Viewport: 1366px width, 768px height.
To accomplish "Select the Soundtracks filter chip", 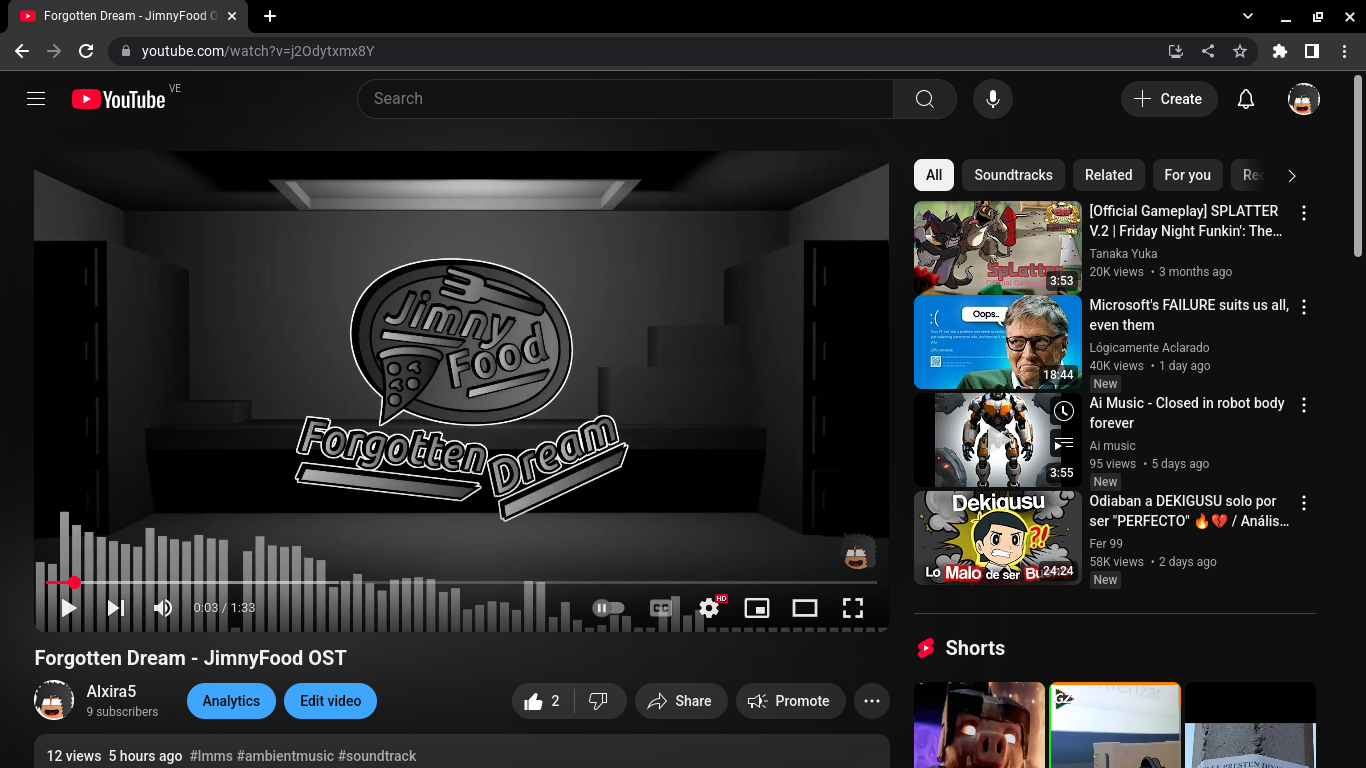I will point(1013,175).
